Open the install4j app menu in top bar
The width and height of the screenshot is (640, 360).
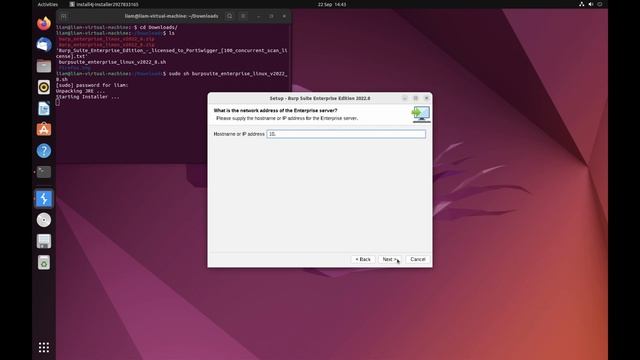coord(104,4)
